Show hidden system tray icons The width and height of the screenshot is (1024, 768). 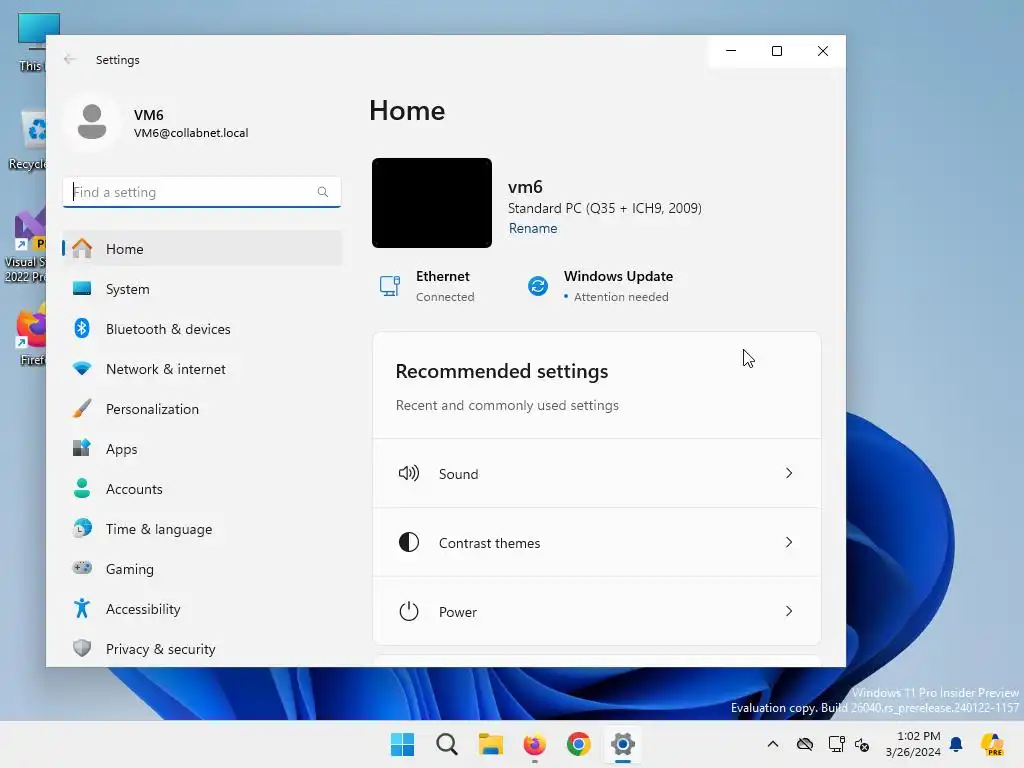pyautogui.click(x=773, y=744)
